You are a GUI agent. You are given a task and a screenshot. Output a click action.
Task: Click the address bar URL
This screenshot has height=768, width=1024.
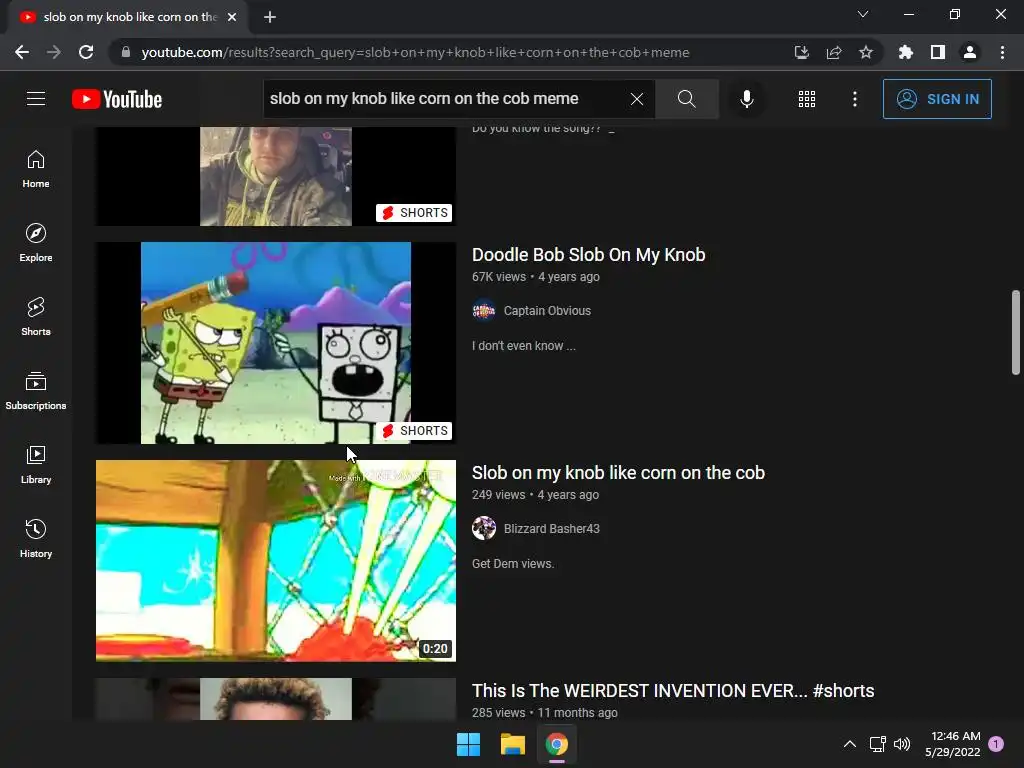415,52
